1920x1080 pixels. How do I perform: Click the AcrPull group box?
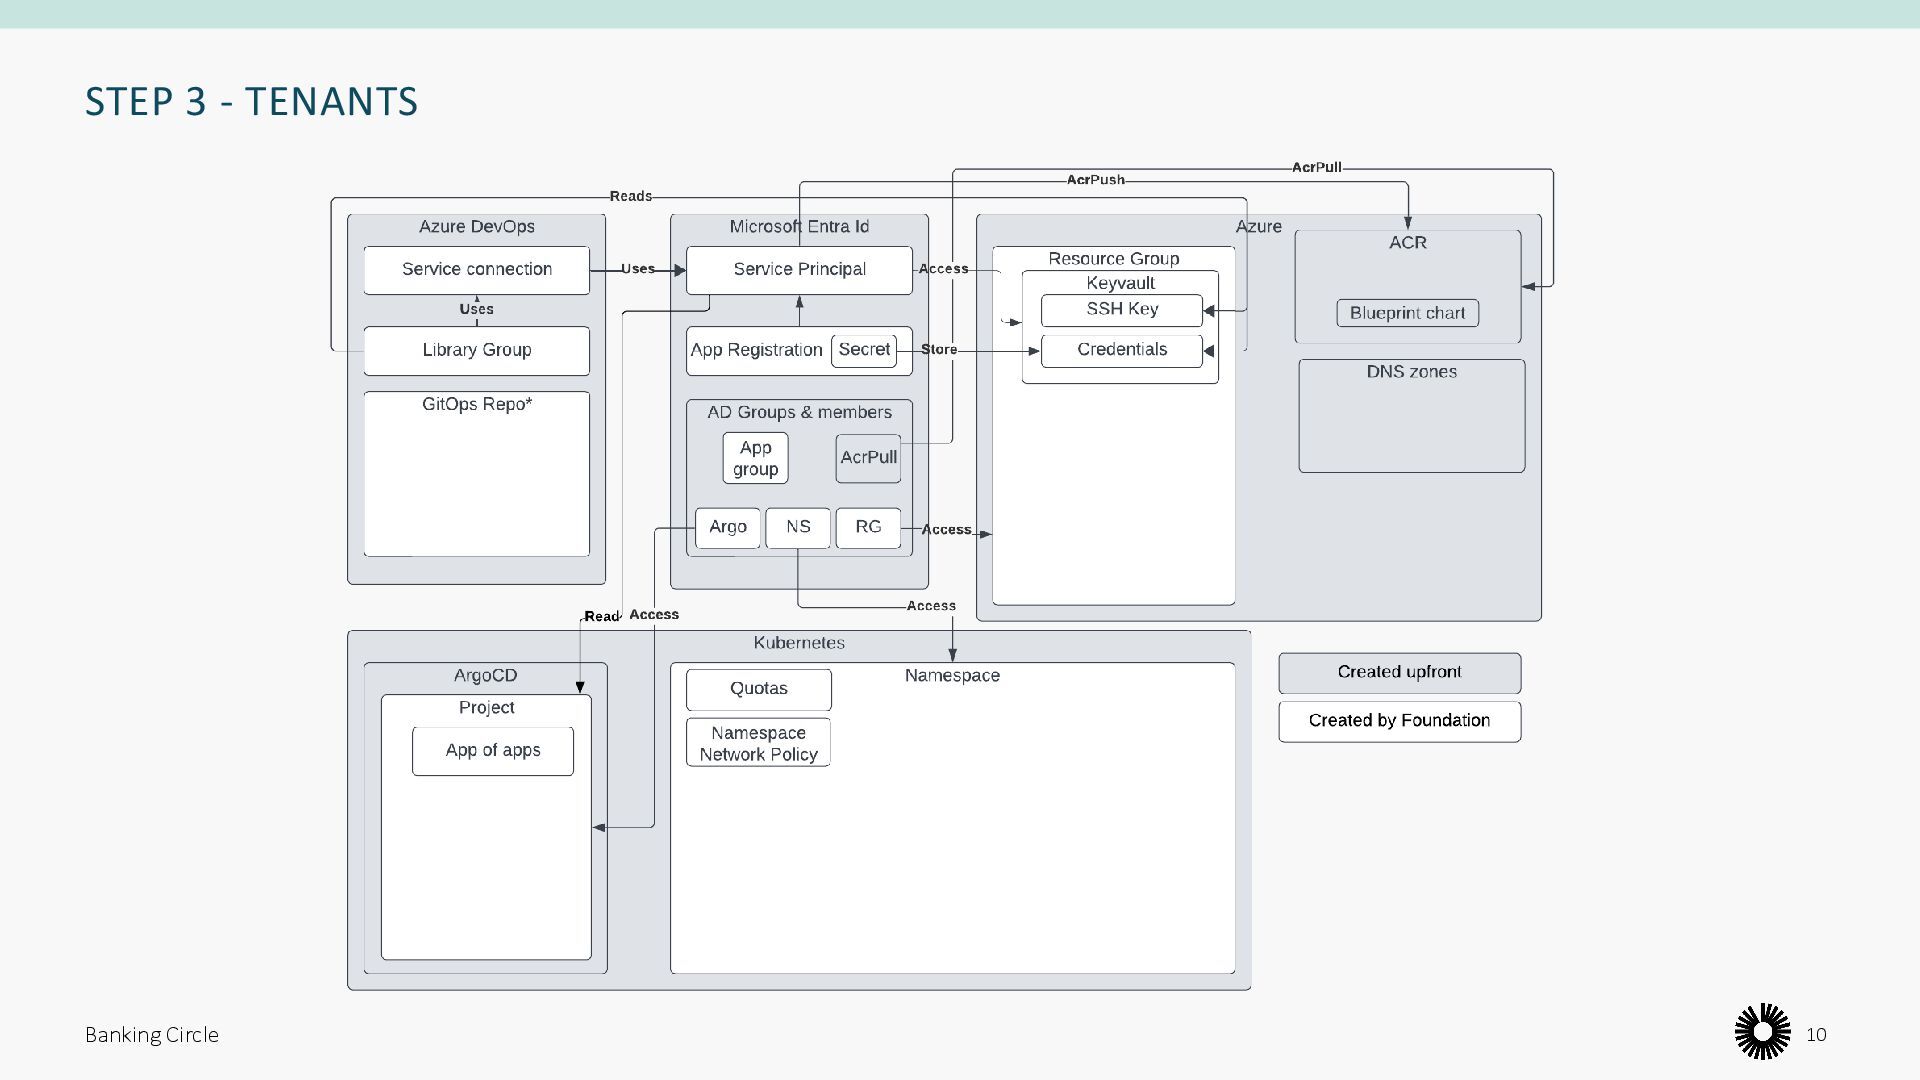(868, 458)
